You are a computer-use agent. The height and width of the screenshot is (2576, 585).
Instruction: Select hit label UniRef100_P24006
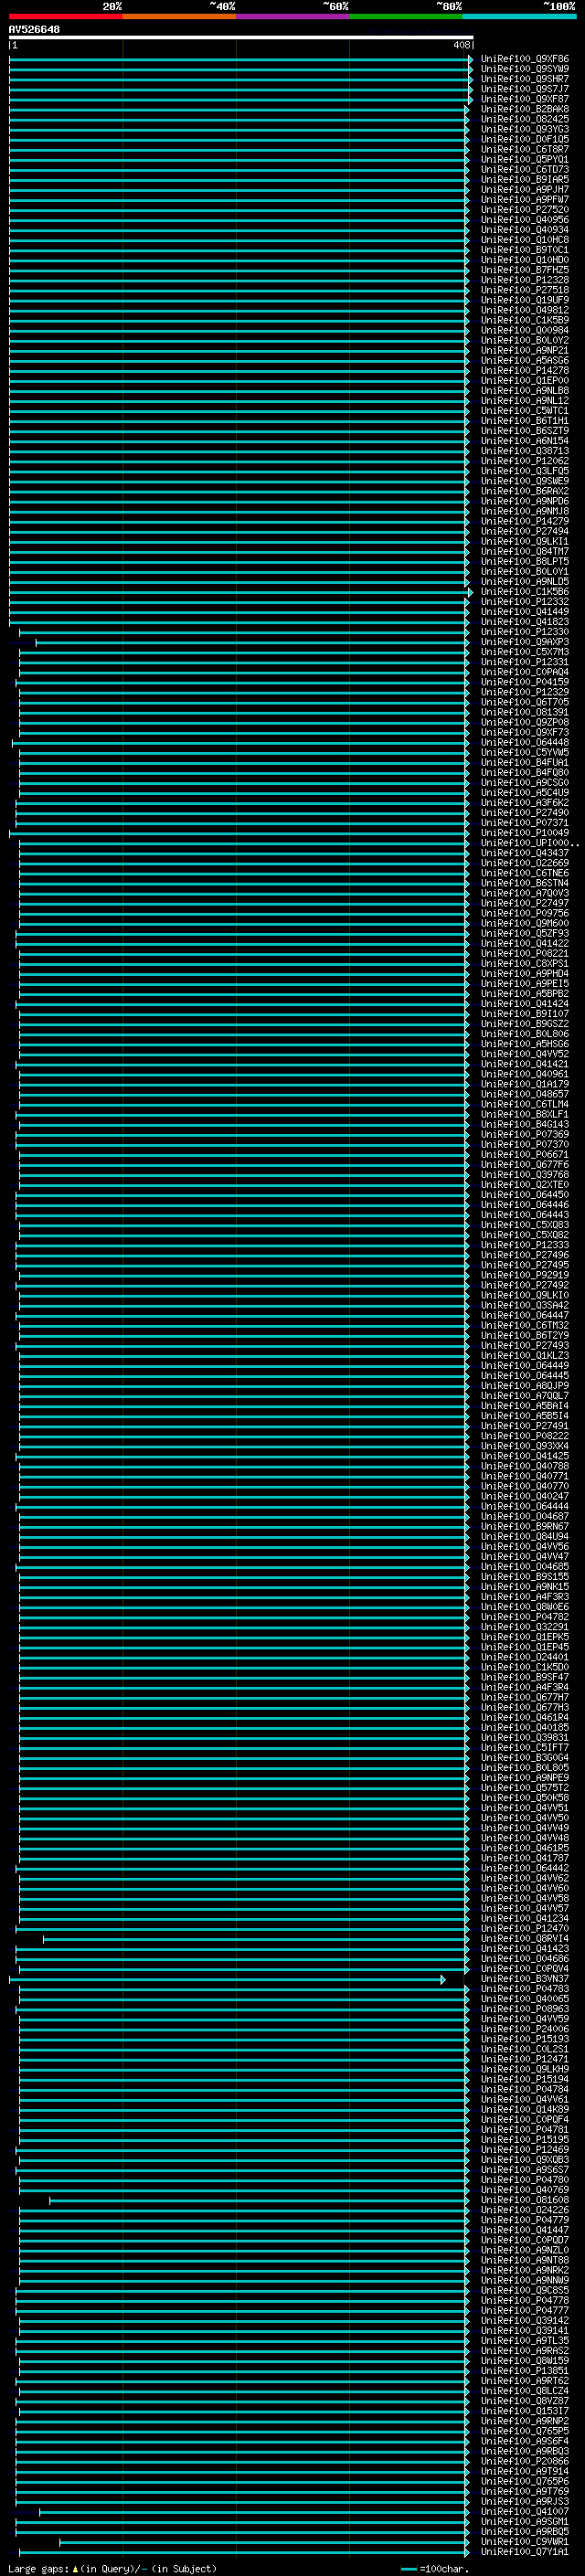coord(524,2028)
